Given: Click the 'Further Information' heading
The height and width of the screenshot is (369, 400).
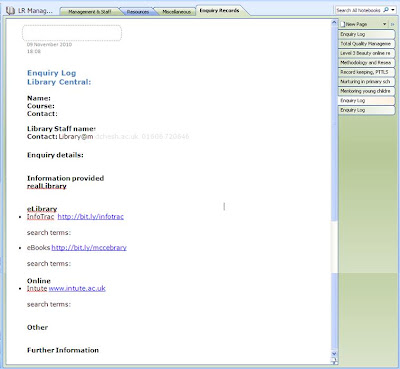Looking at the screenshot, I should coord(63,350).
